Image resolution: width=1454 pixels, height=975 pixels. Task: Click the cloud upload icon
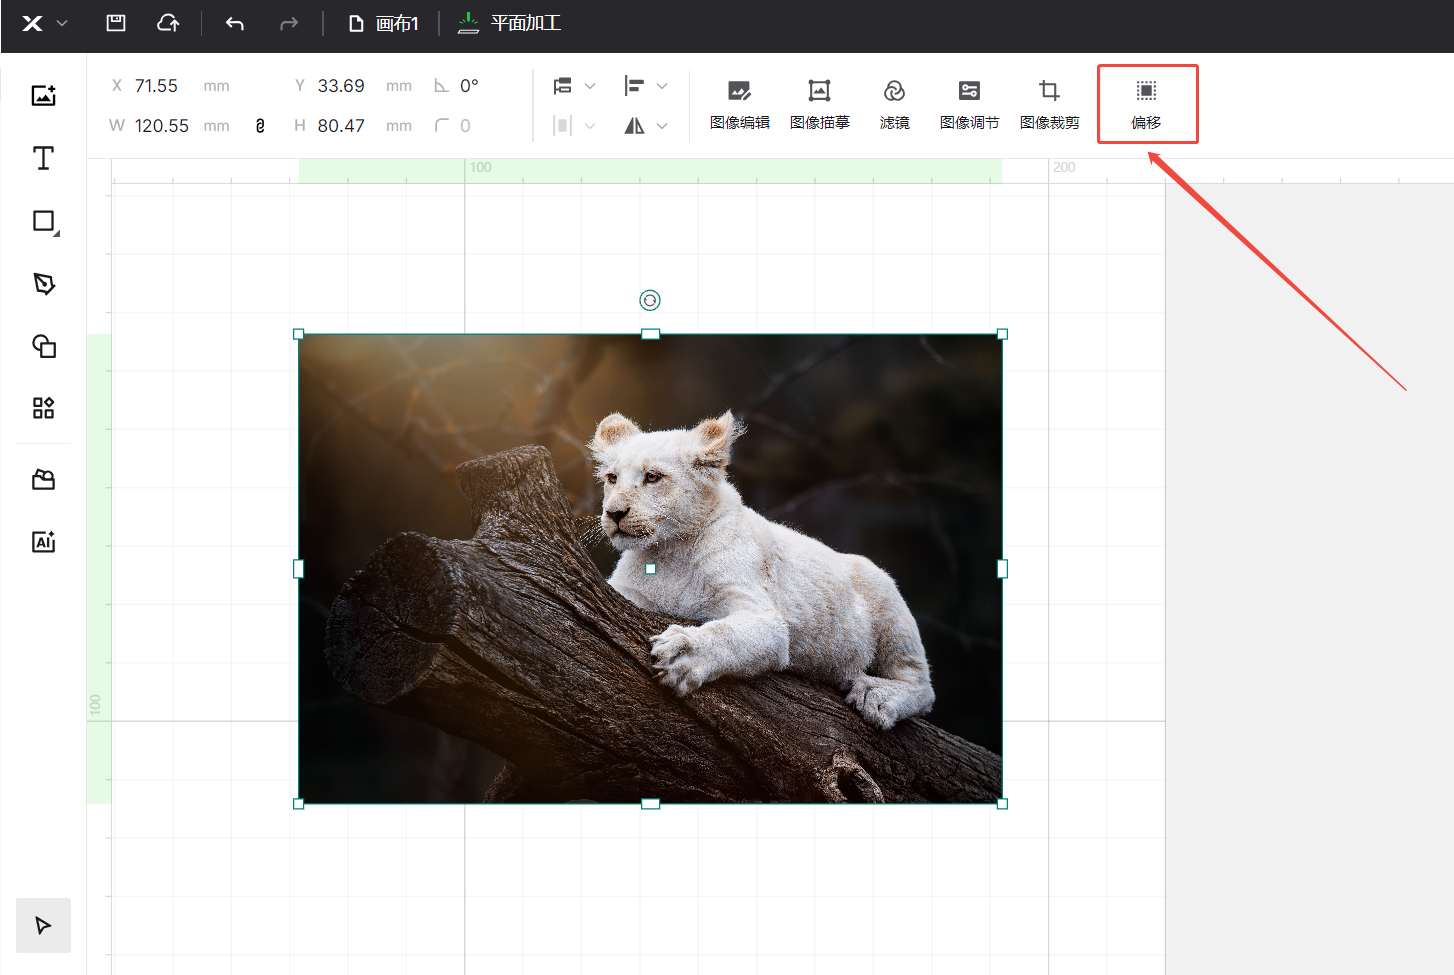click(x=168, y=23)
